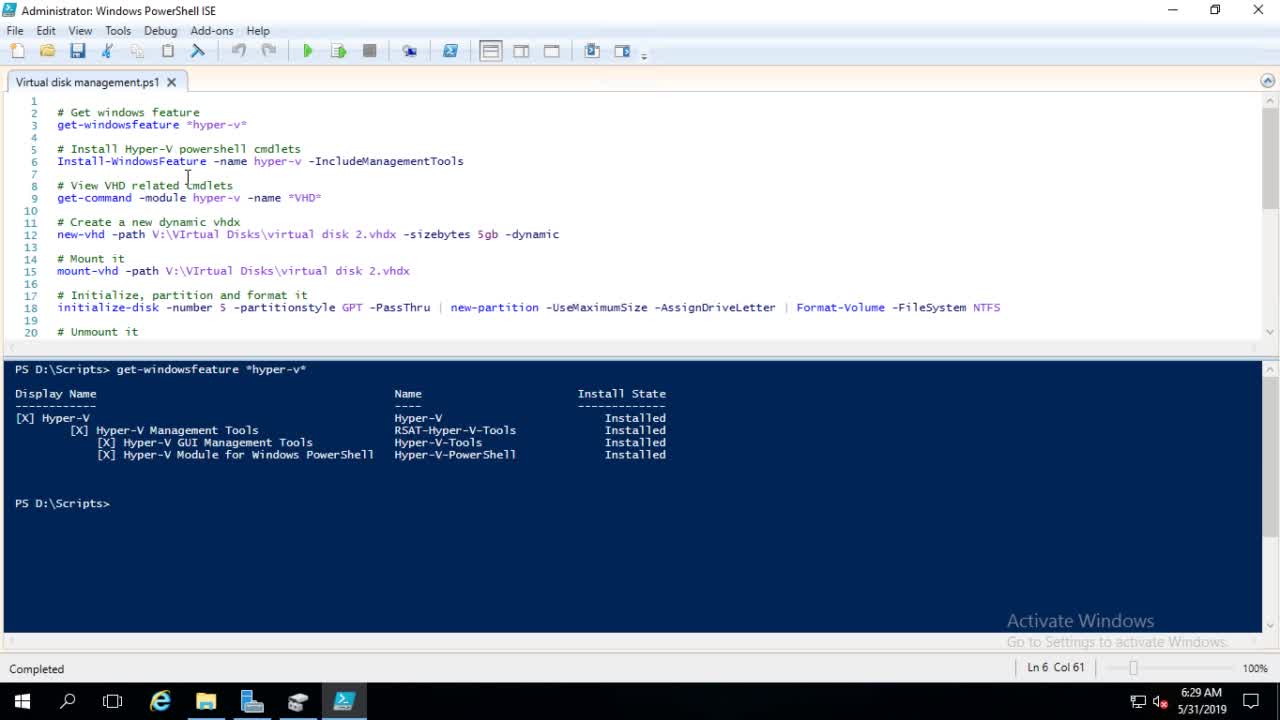Click the mount-vhd command on line 15
The image size is (1280, 720).
[x=87, y=271]
